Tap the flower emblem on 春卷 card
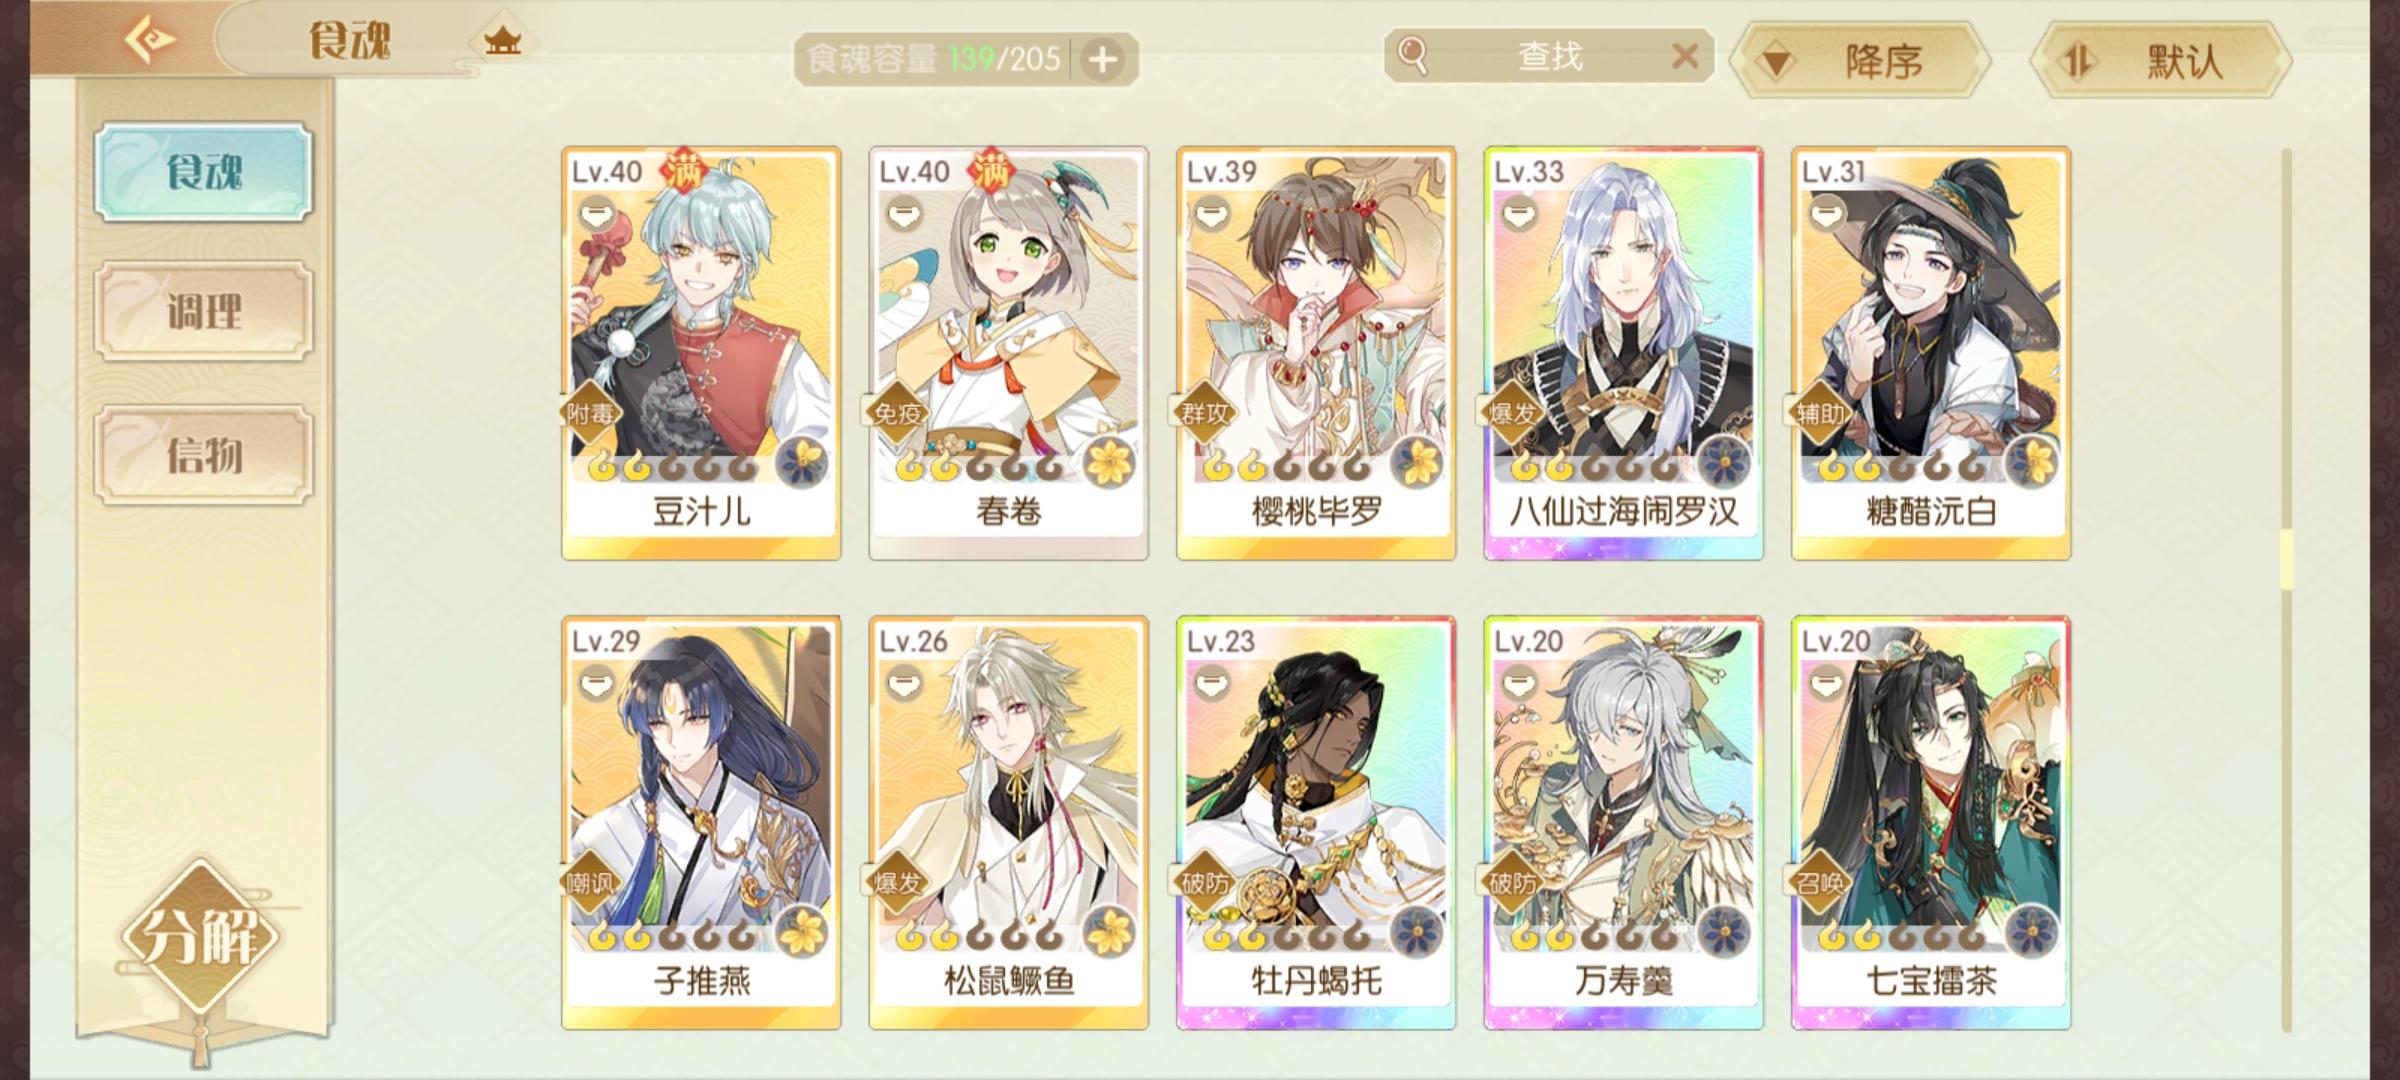Image resolution: width=2400 pixels, height=1080 pixels. [x=1110, y=462]
